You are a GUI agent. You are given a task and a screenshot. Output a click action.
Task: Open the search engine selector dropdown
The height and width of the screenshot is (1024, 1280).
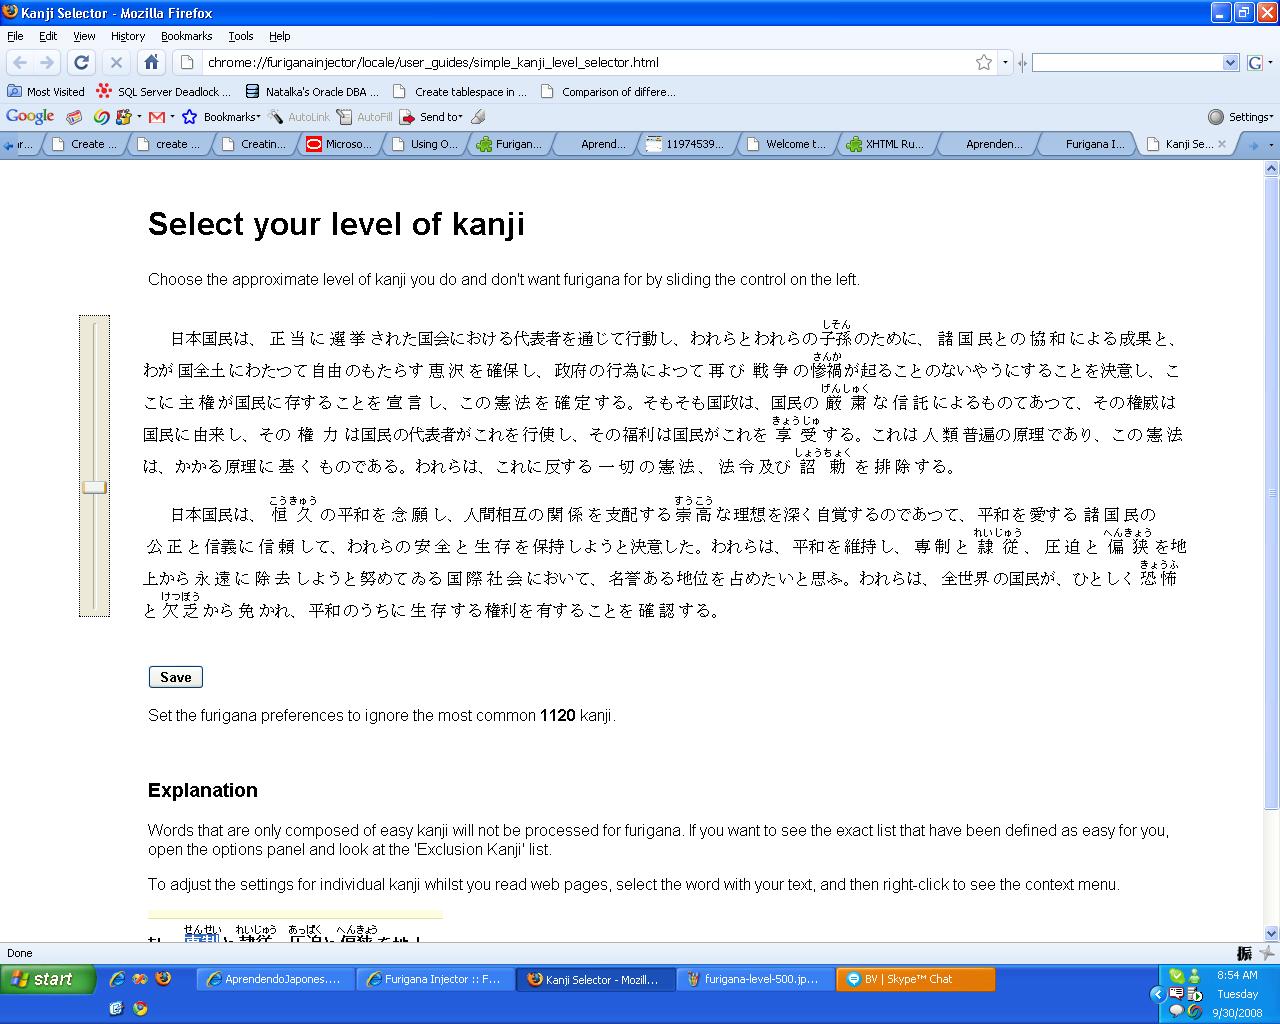pos(1258,62)
